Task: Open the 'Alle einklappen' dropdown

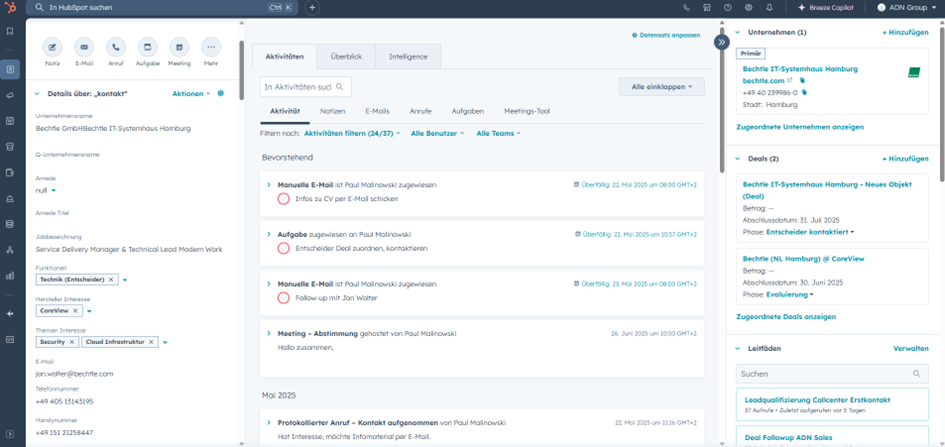Action: pos(661,87)
